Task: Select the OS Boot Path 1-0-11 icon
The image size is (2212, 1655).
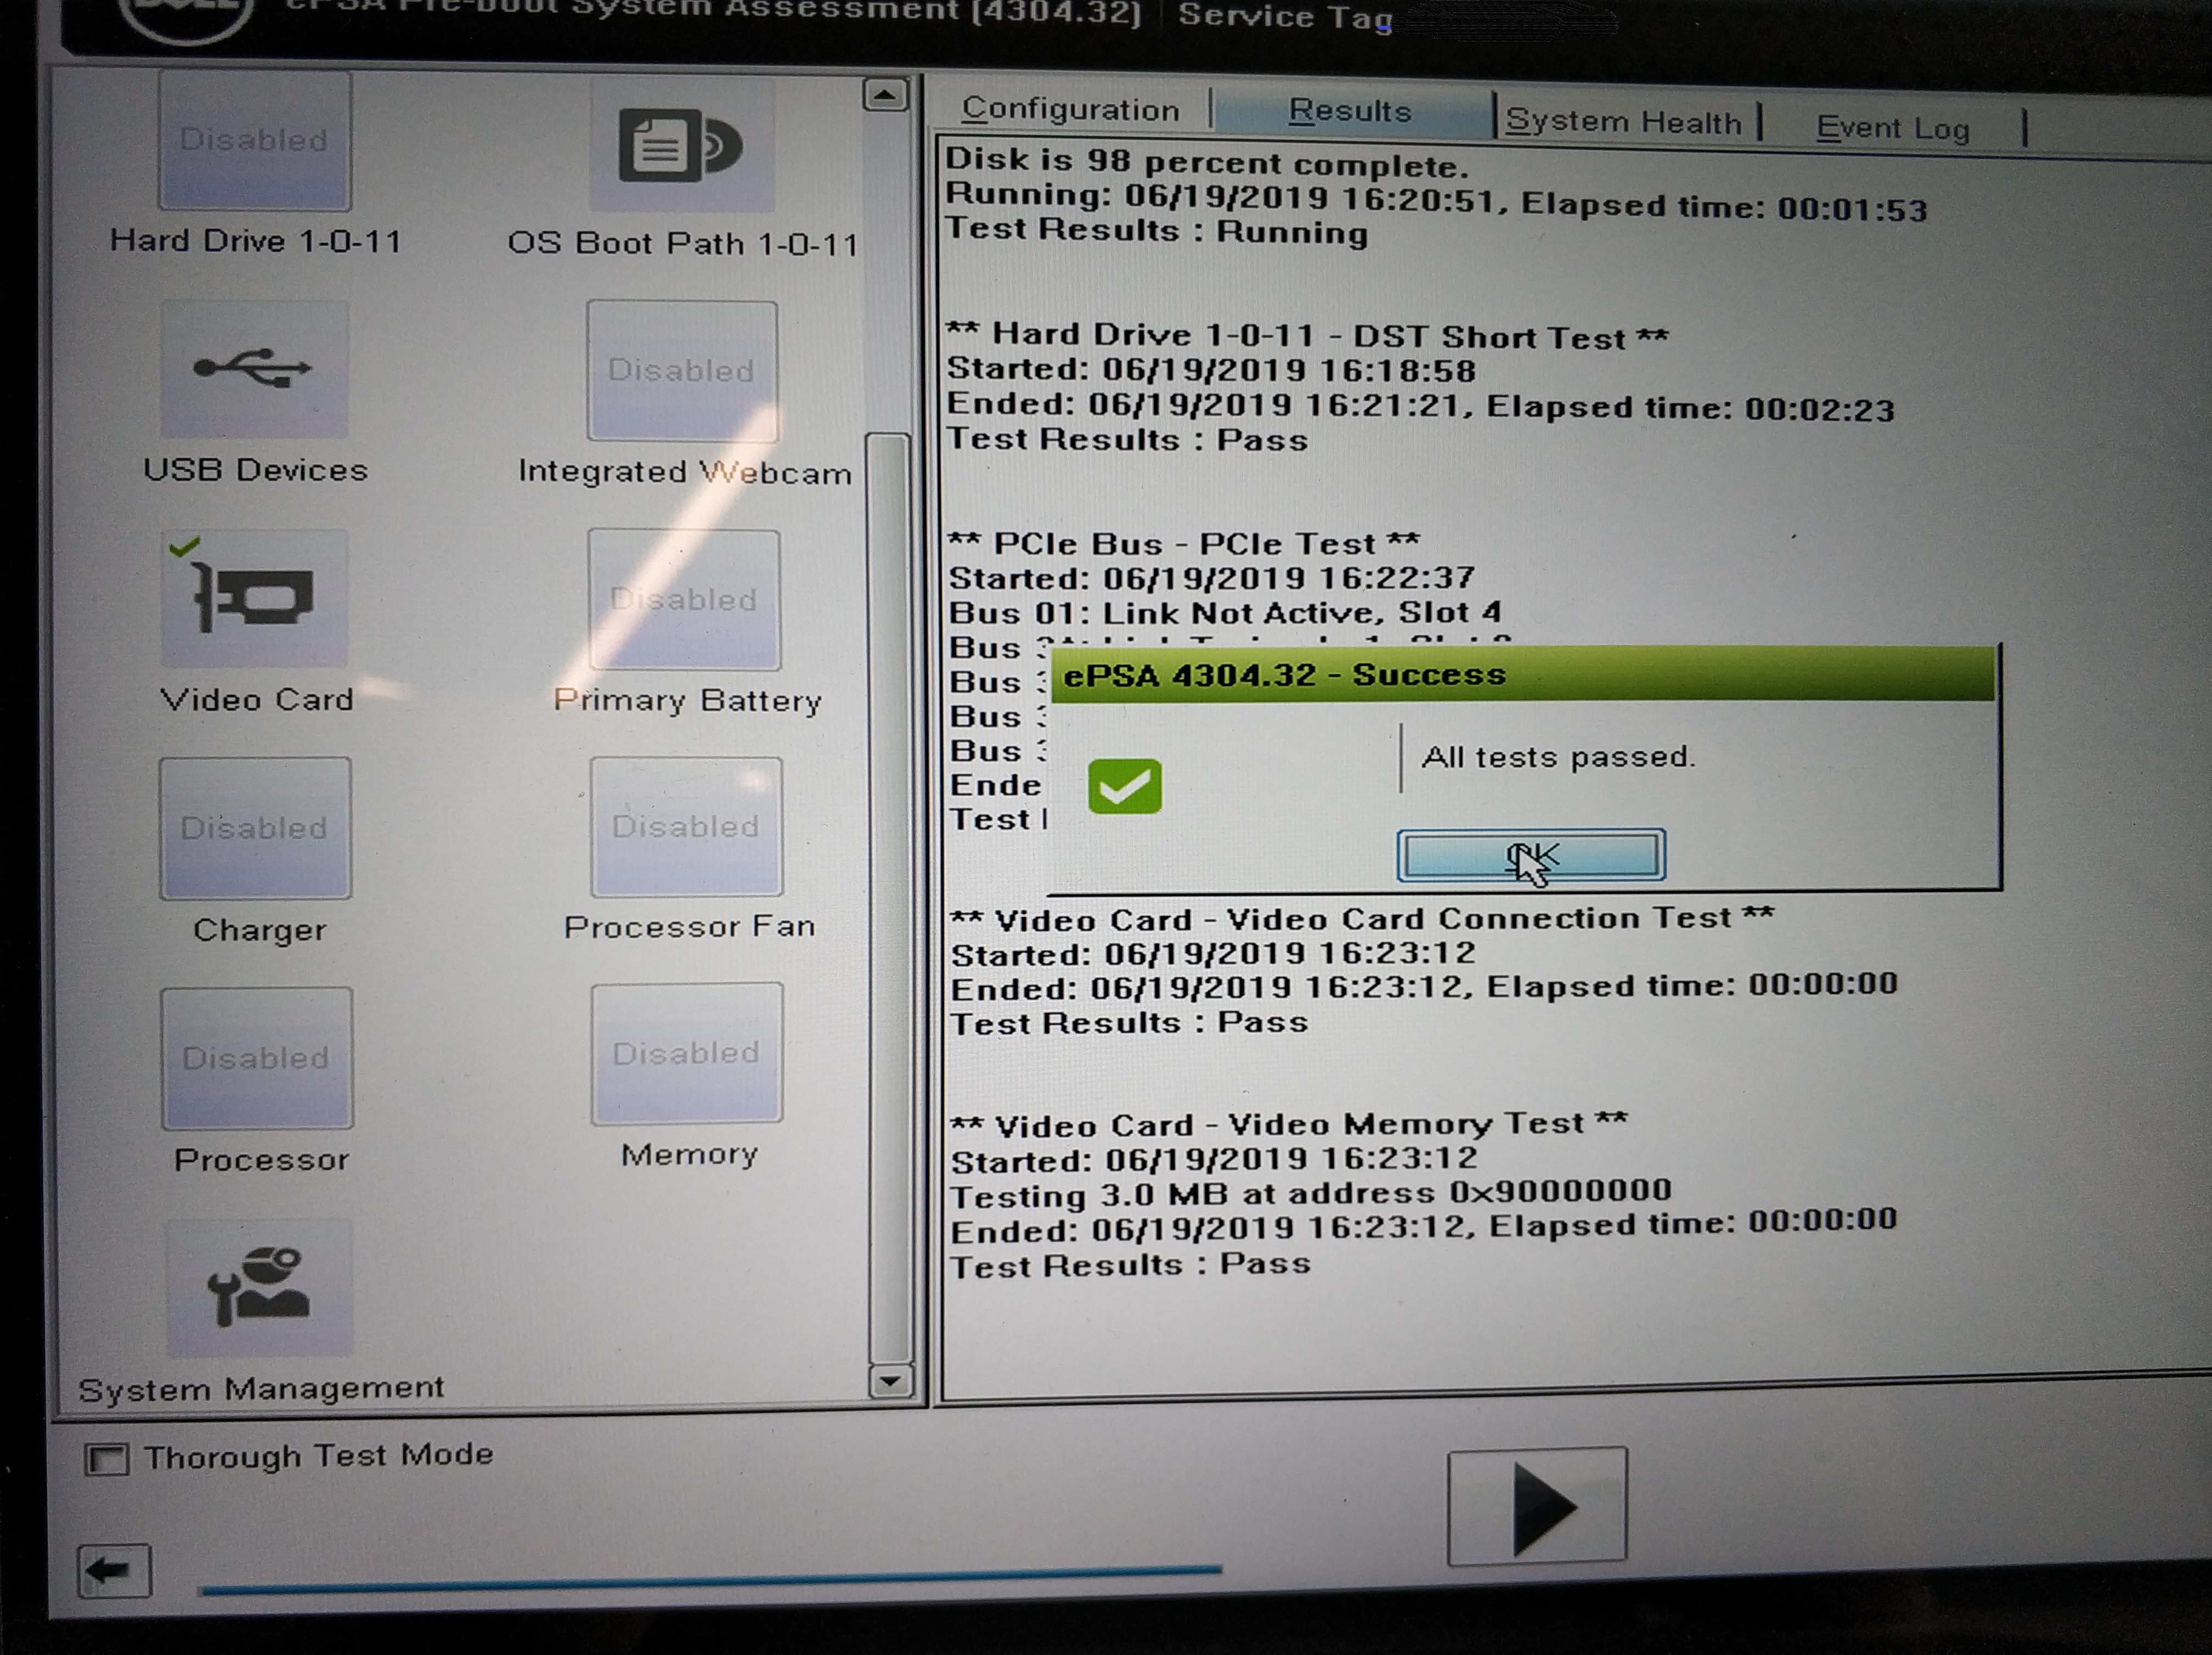Action: pyautogui.click(x=682, y=145)
